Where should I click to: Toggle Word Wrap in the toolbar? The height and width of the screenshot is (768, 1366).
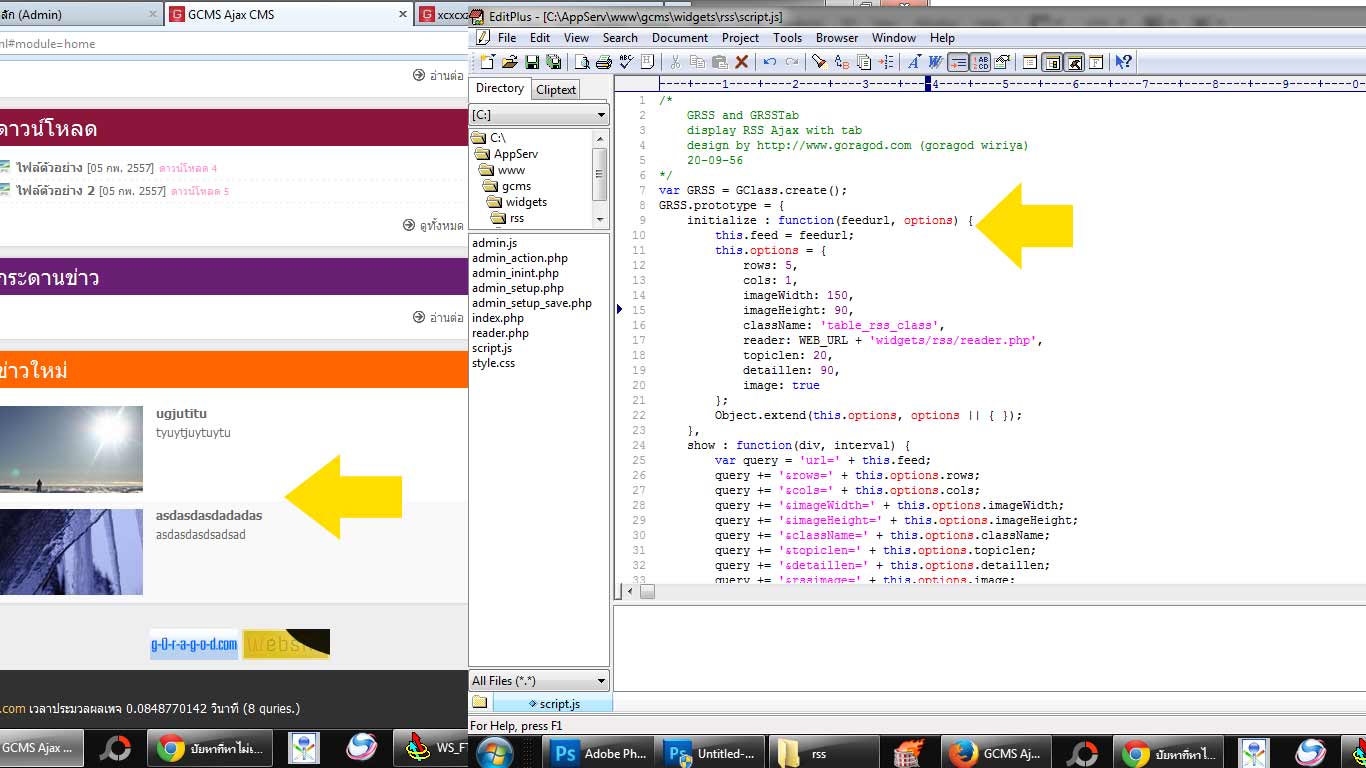935,62
